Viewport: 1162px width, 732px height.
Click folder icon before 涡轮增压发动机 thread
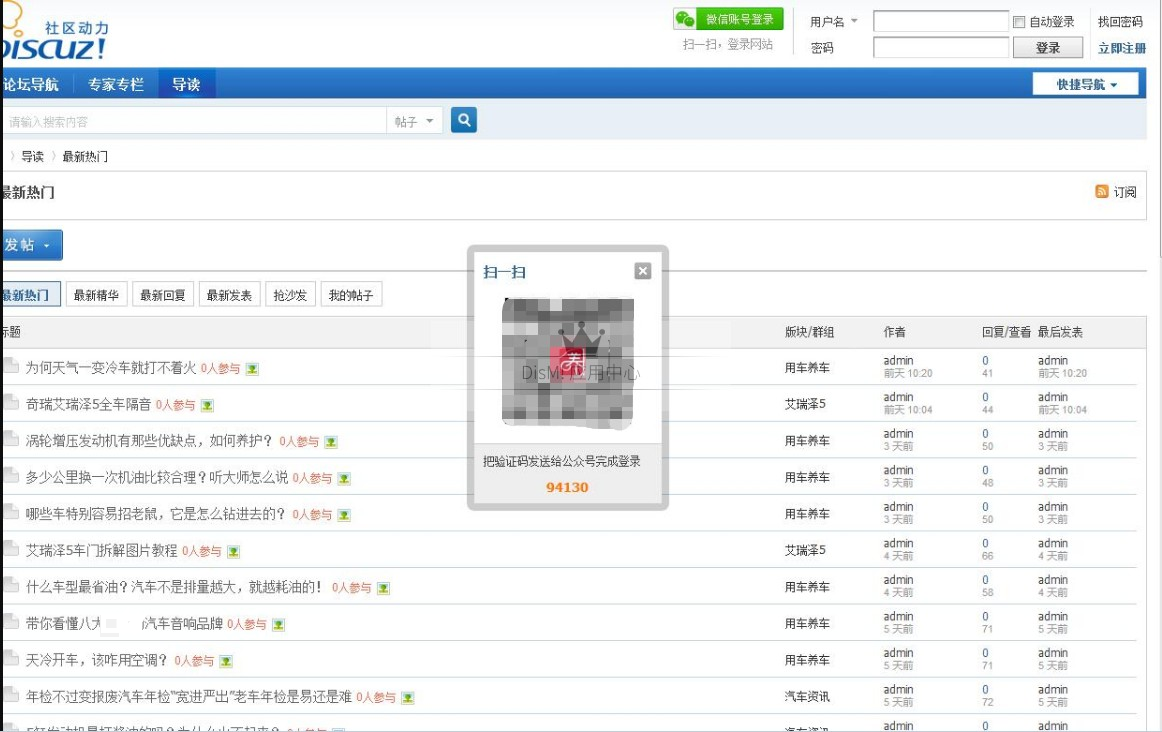(x=10, y=438)
